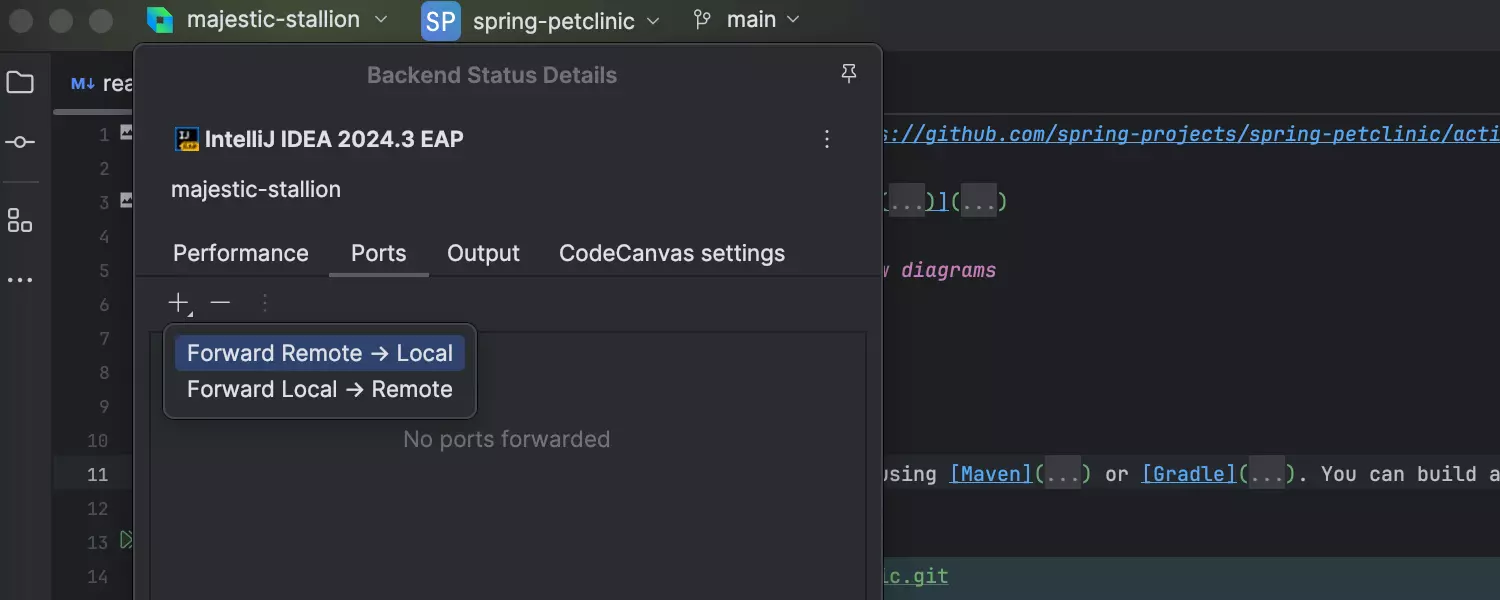Open kebab menu beside IntelliJ IDEA 2024.3 EAP
Viewport: 1500px width, 600px height.
pos(827,140)
